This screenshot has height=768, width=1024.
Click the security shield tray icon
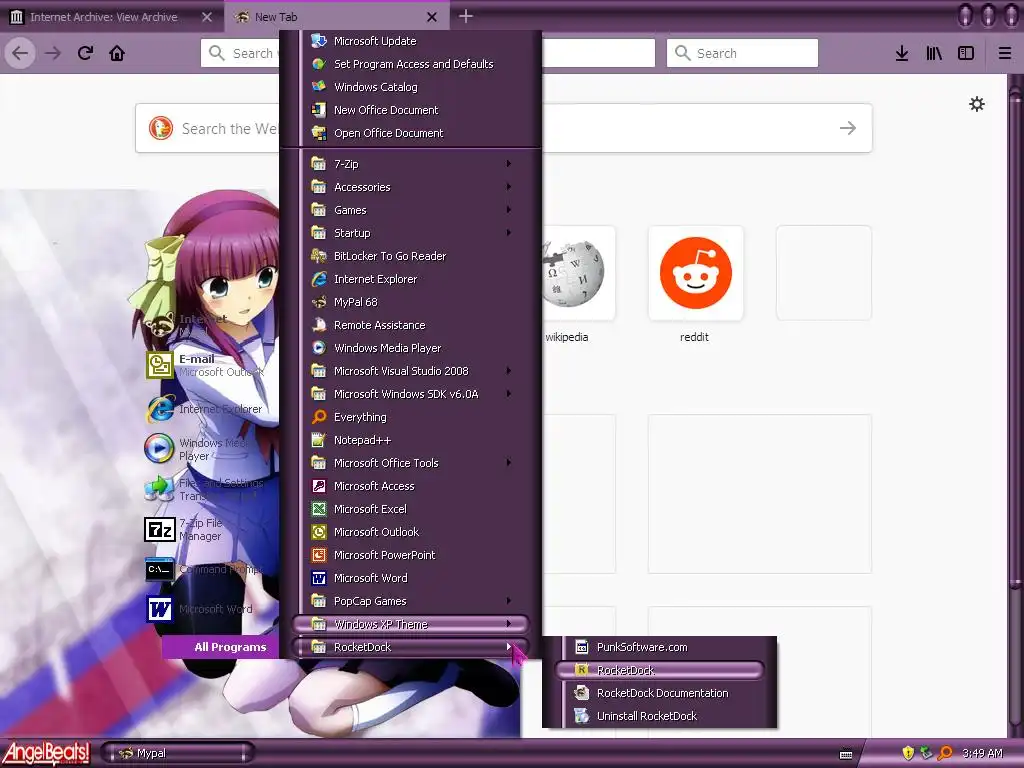tap(908, 753)
